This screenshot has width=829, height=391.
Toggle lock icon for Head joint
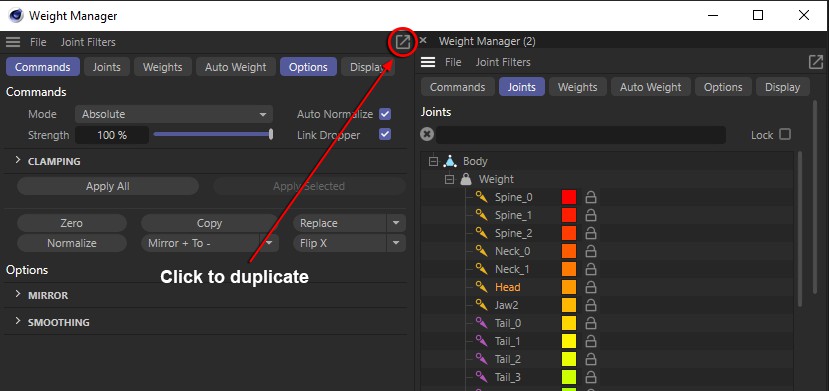(x=591, y=287)
